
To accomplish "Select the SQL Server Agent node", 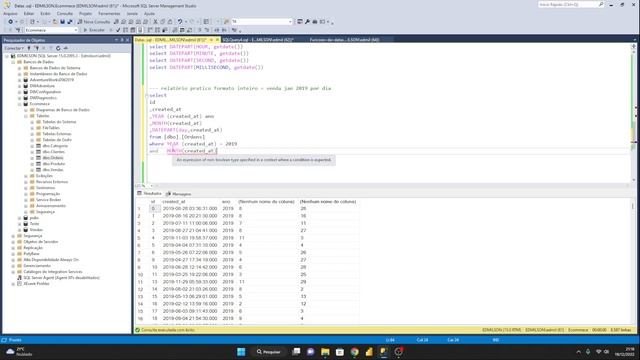I will [x=61, y=278].
